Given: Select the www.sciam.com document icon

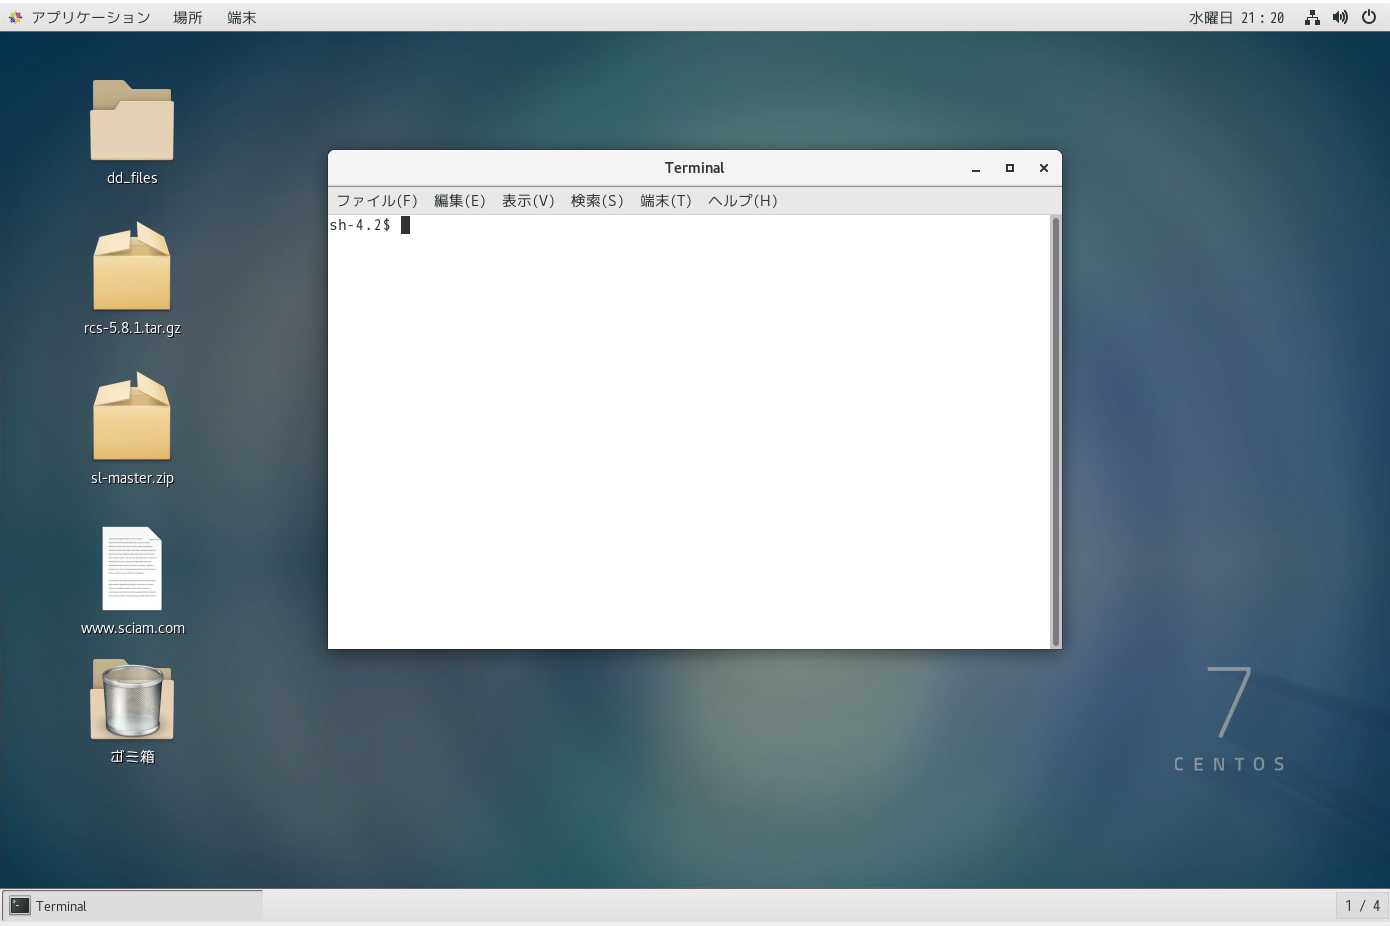Looking at the screenshot, I should 132,568.
